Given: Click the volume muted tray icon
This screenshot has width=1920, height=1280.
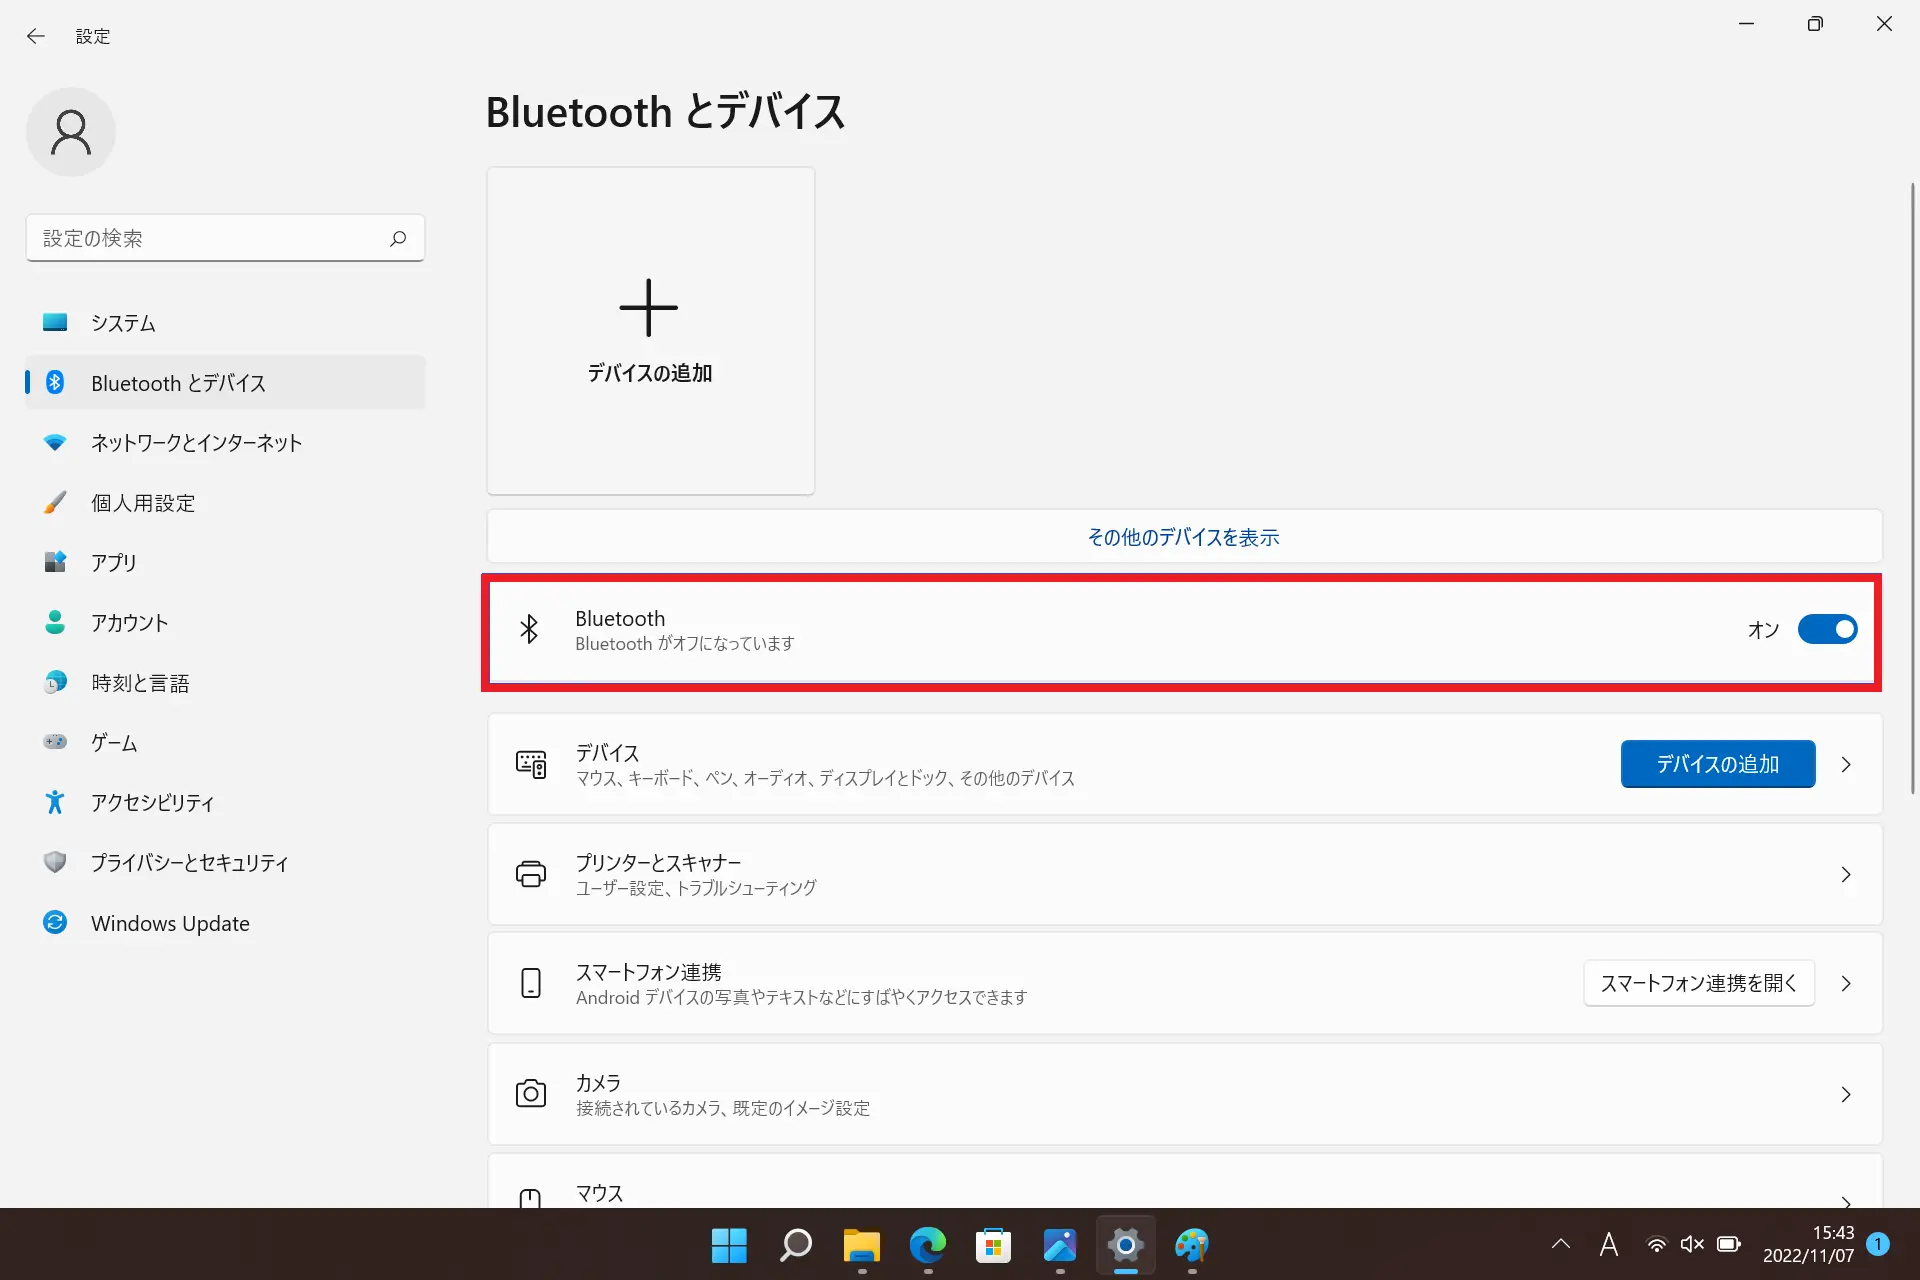Looking at the screenshot, I should click(x=1692, y=1244).
